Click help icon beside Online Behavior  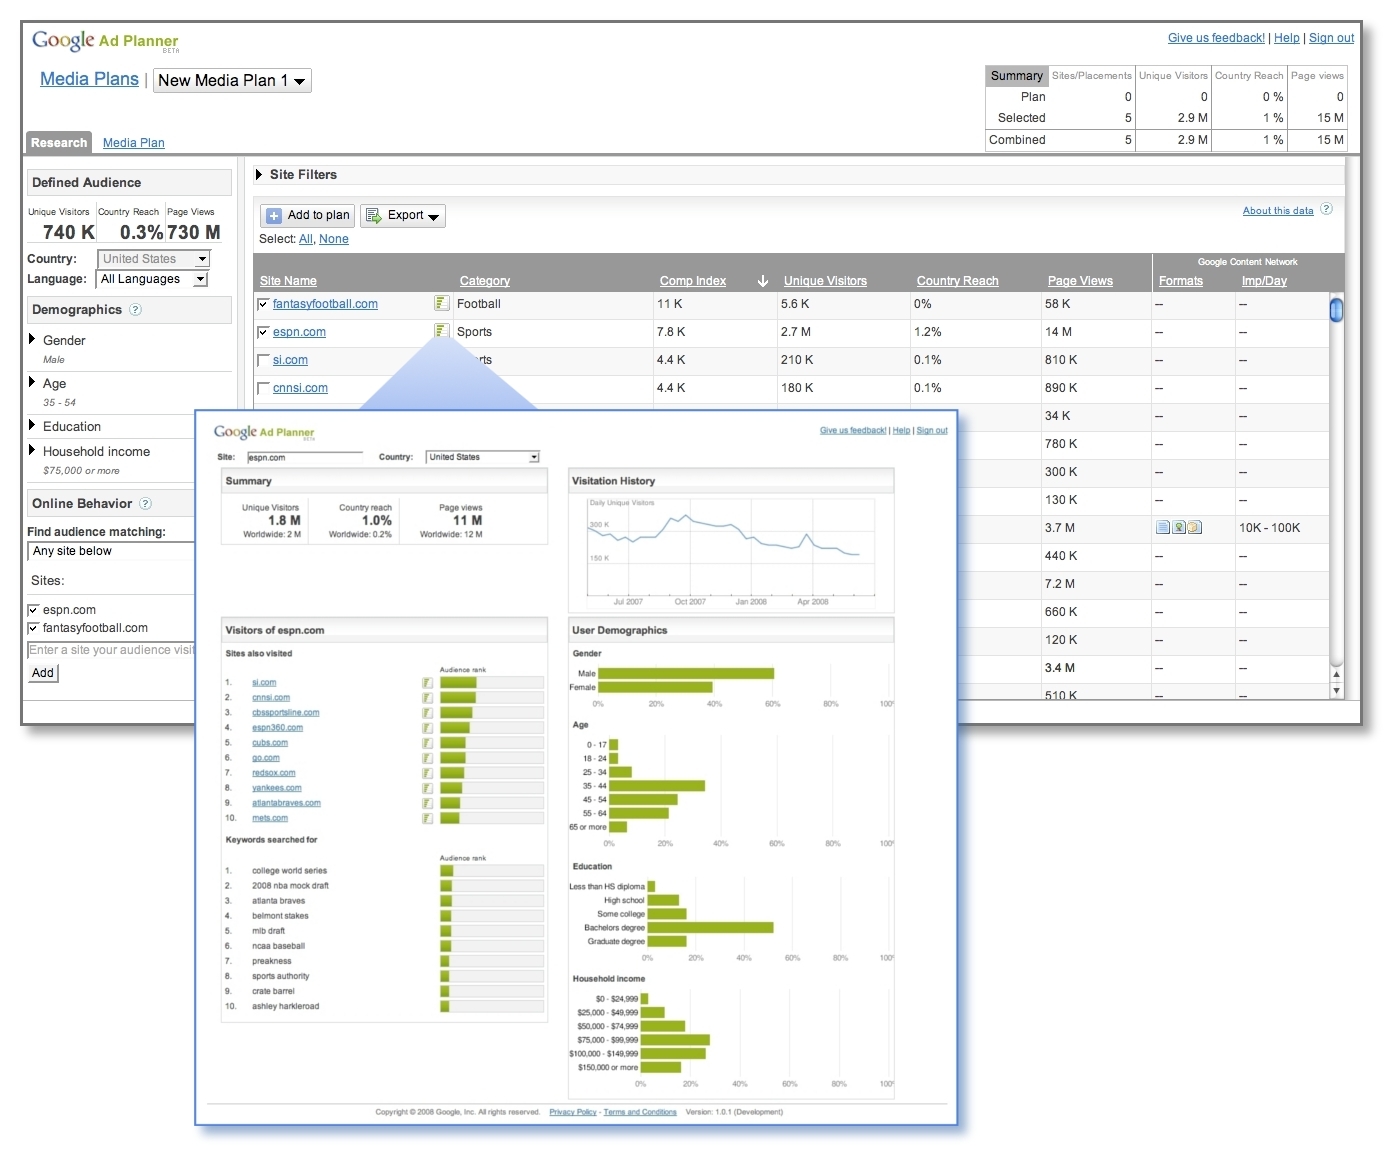(146, 504)
